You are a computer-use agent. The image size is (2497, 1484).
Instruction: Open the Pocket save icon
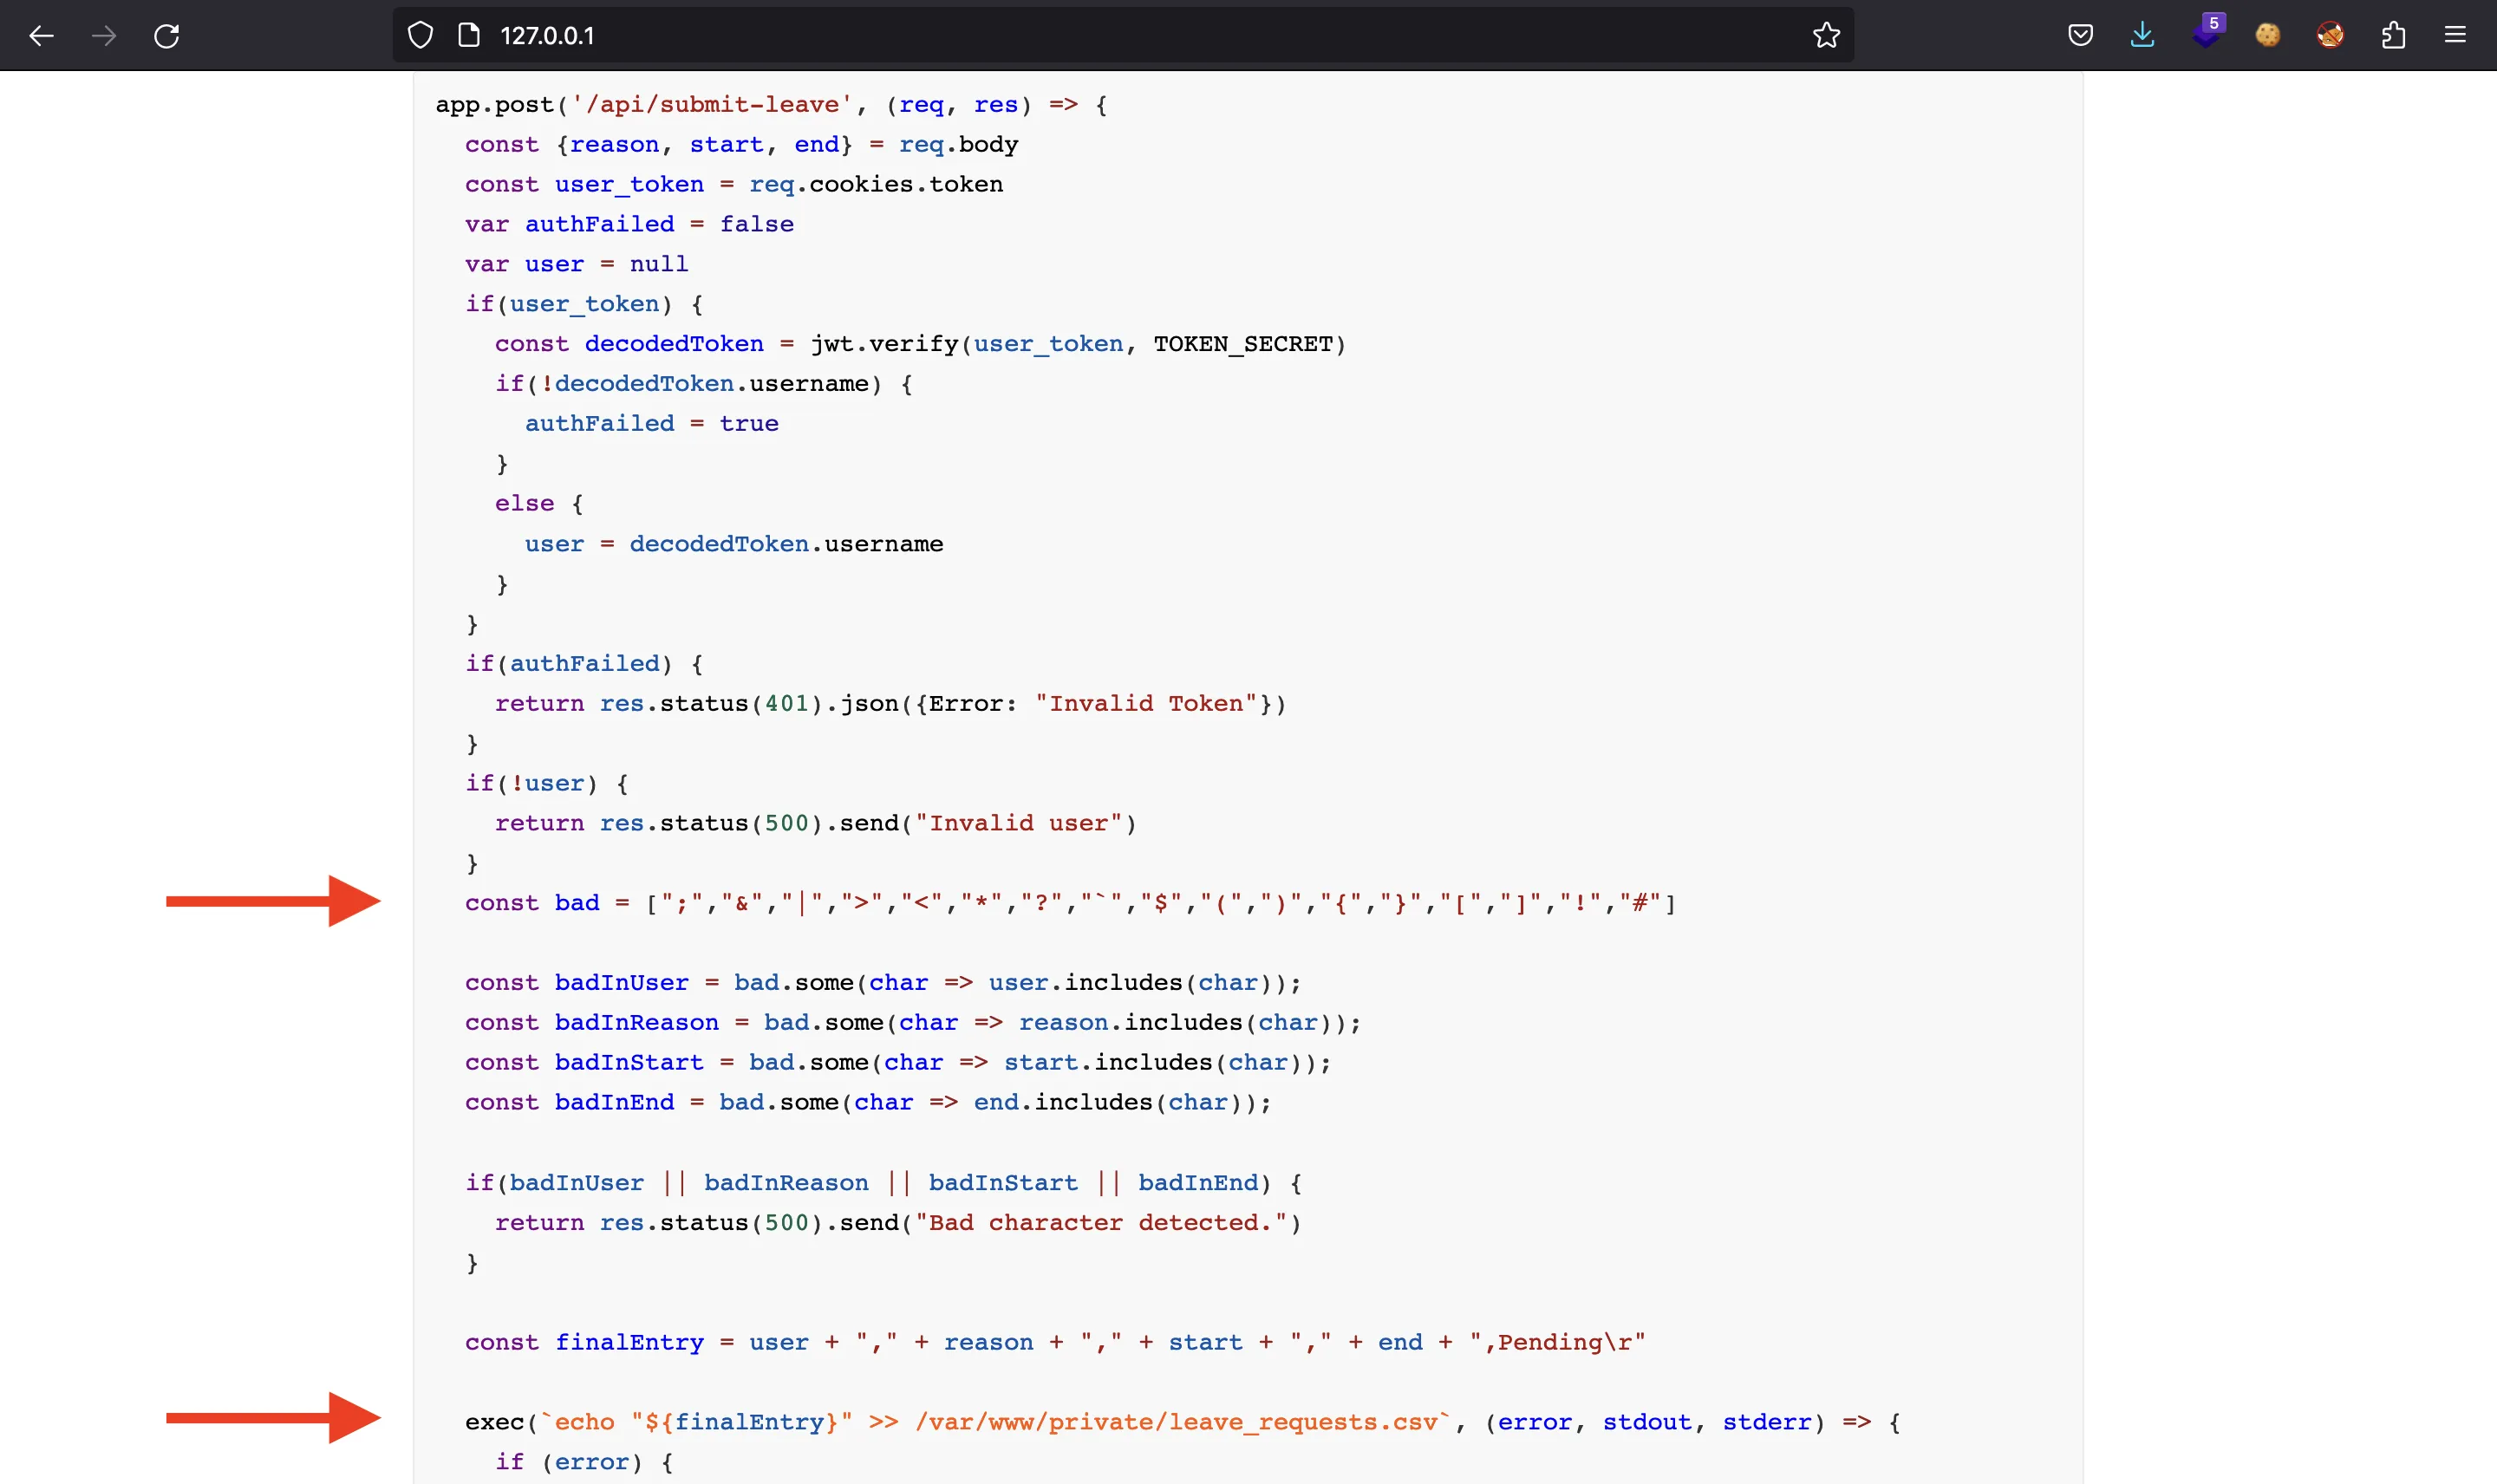coord(2080,36)
